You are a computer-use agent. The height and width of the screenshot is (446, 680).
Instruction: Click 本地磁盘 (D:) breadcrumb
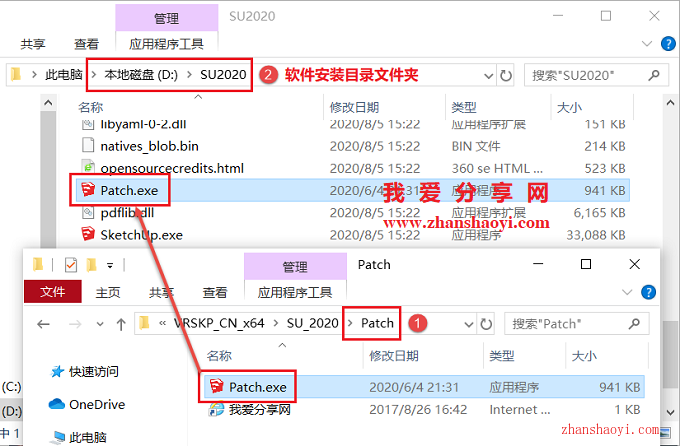coord(141,75)
